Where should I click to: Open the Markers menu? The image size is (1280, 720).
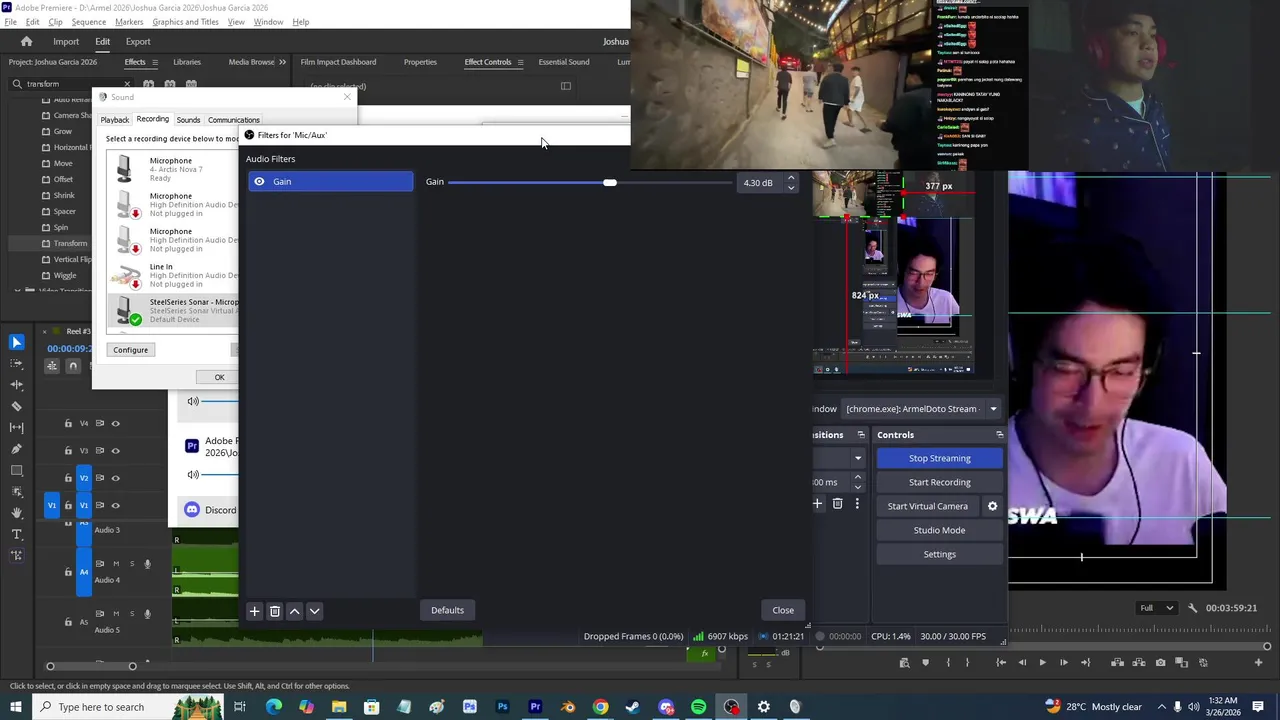pyautogui.click(x=129, y=22)
